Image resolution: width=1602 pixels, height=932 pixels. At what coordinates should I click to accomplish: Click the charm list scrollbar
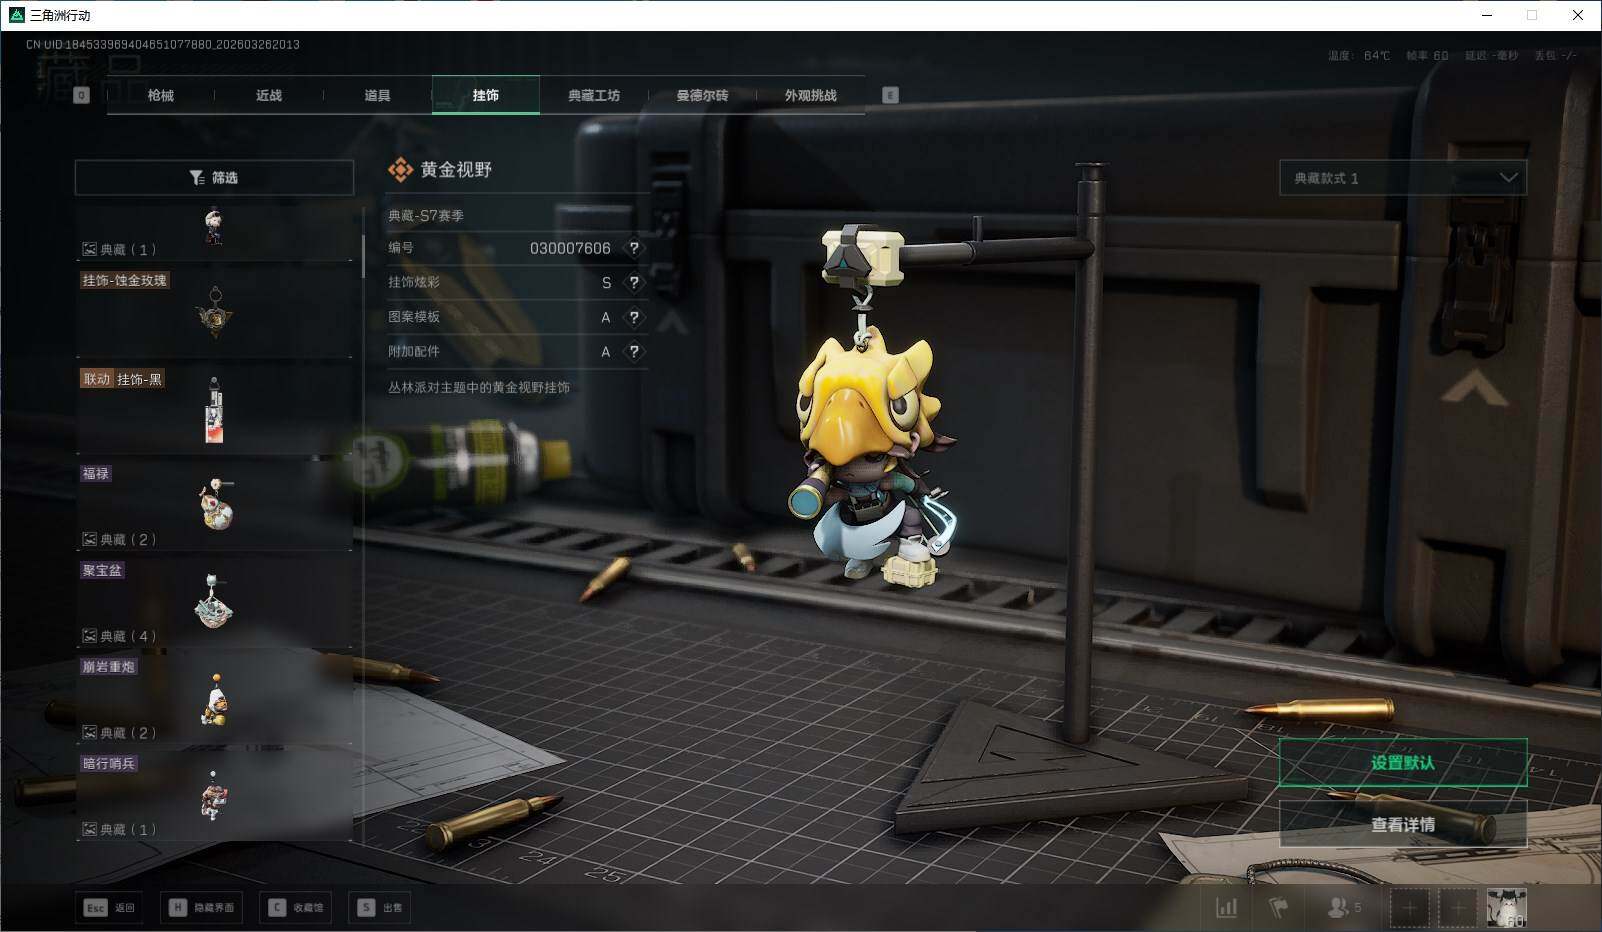tap(363, 256)
